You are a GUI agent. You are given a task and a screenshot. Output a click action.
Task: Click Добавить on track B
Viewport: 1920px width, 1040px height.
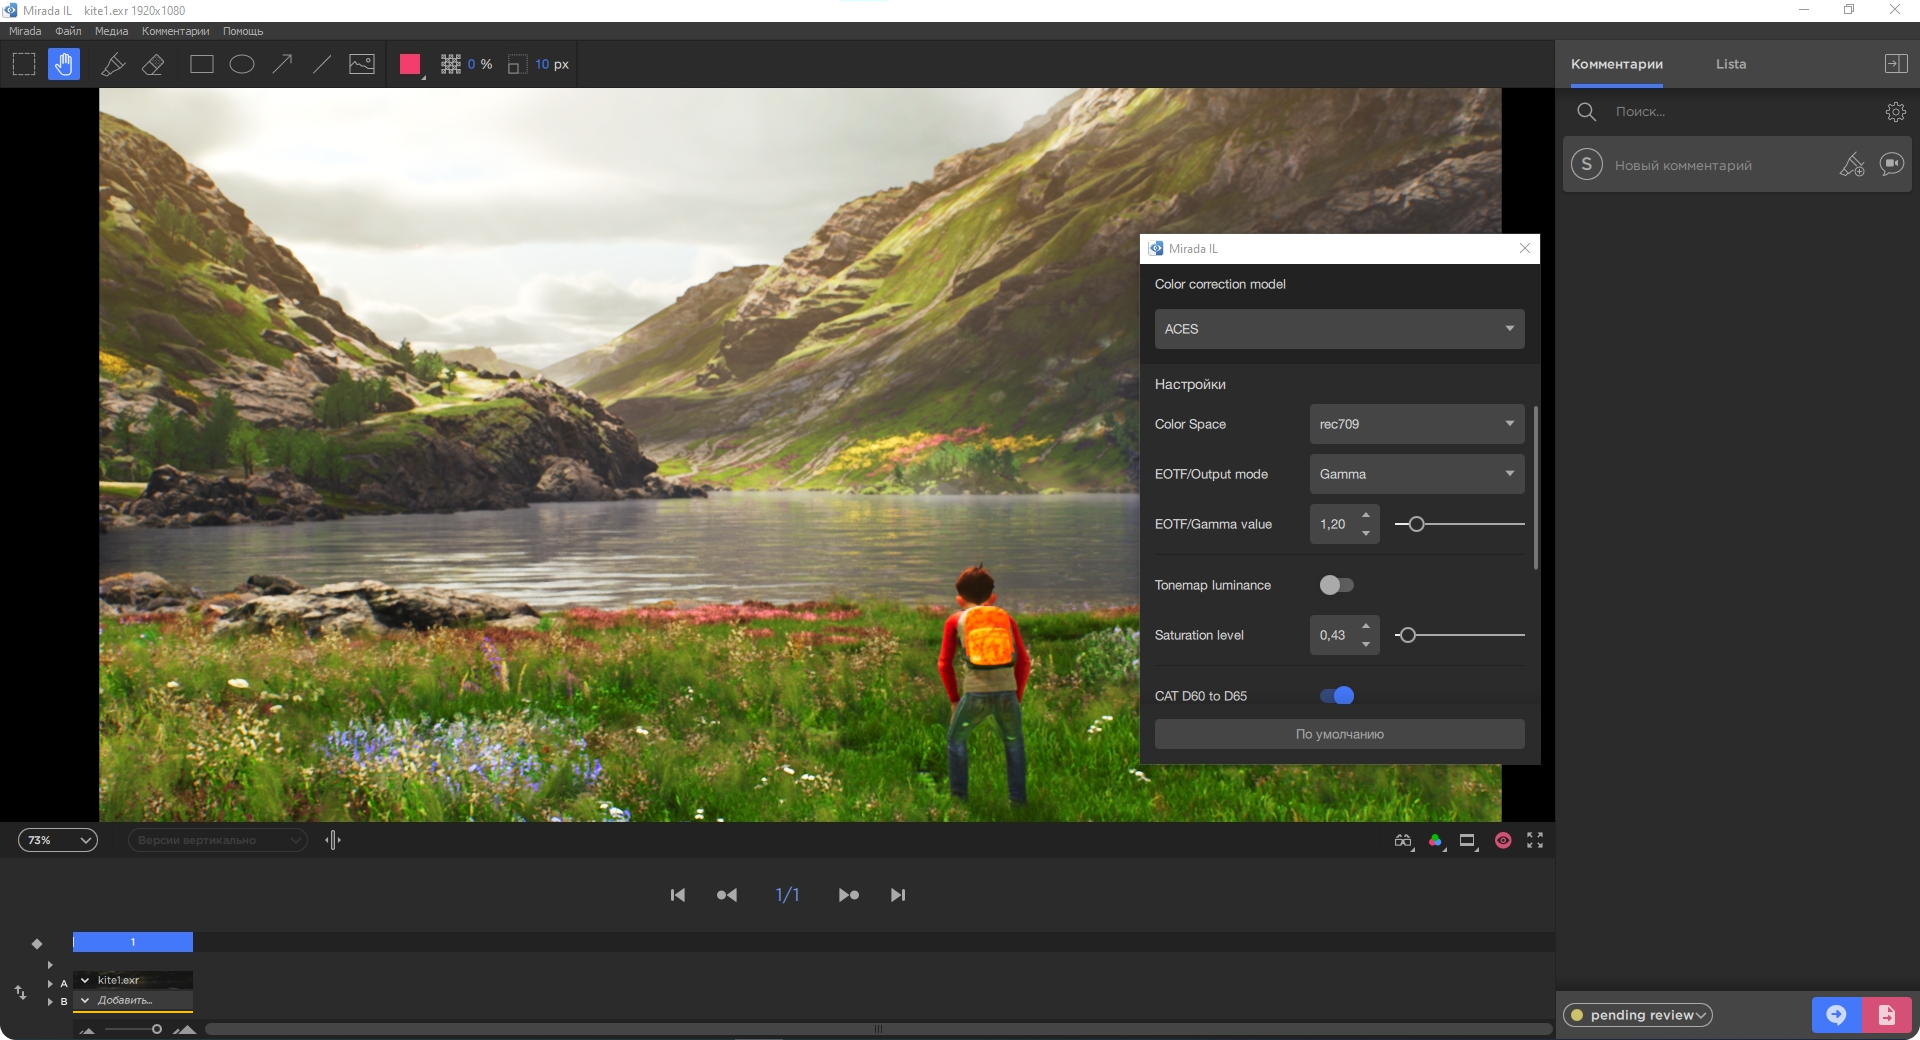tap(124, 1000)
